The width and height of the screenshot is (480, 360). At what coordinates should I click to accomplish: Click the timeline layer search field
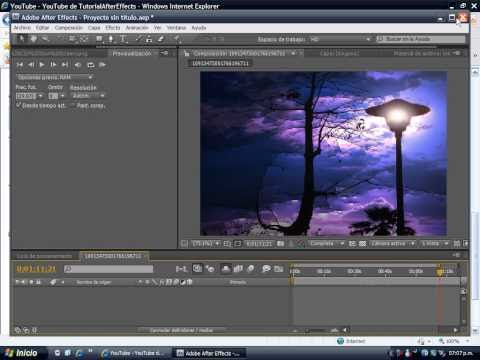pos(109,269)
